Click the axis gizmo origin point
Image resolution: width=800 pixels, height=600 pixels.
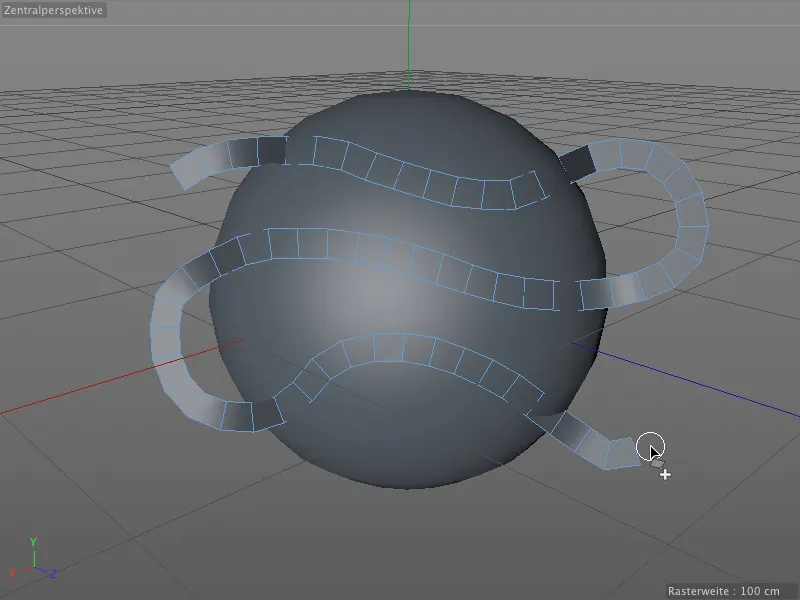click(35, 567)
